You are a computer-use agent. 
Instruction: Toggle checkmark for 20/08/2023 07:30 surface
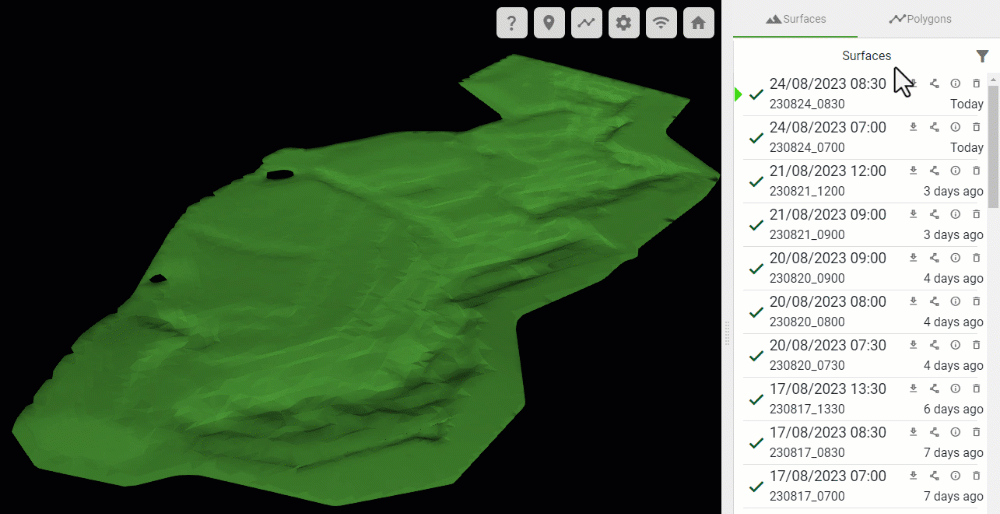tap(756, 356)
